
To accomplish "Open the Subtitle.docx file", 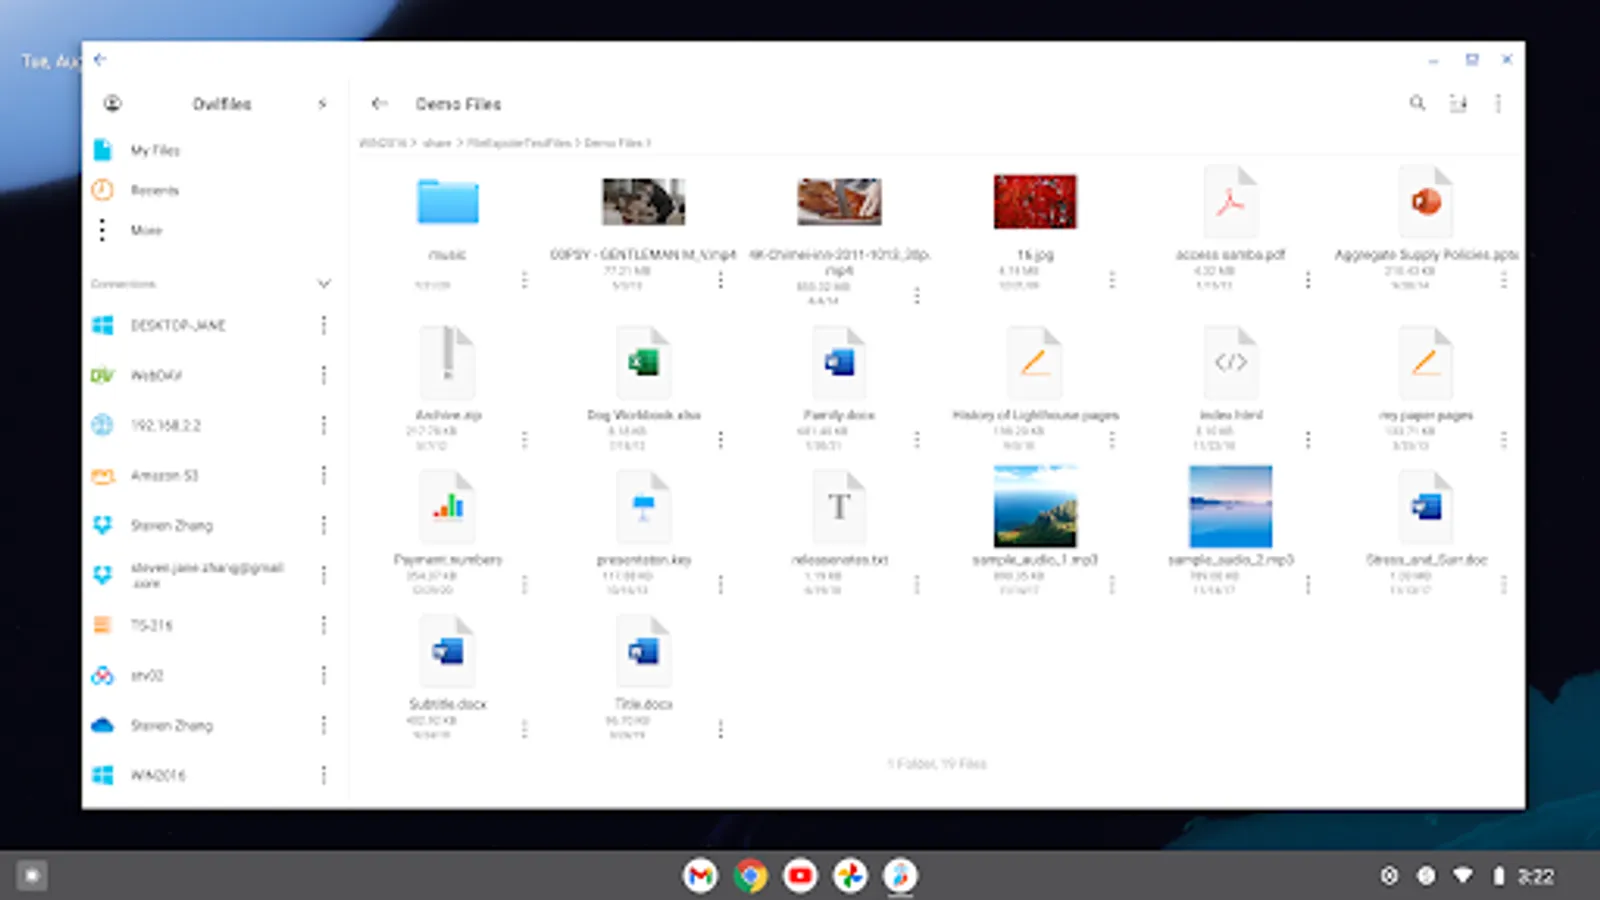I will click(447, 652).
